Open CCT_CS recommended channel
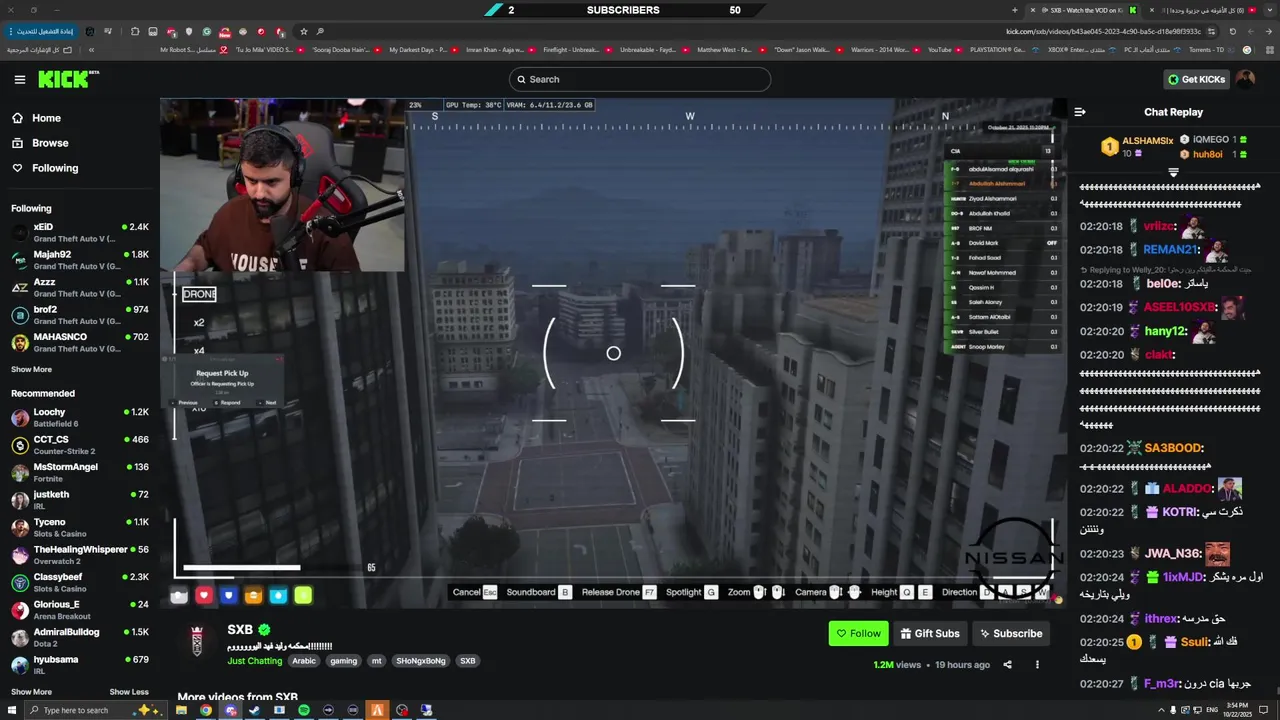Image resolution: width=1280 pixels, height=720 pixels. (x=80, y=445)
